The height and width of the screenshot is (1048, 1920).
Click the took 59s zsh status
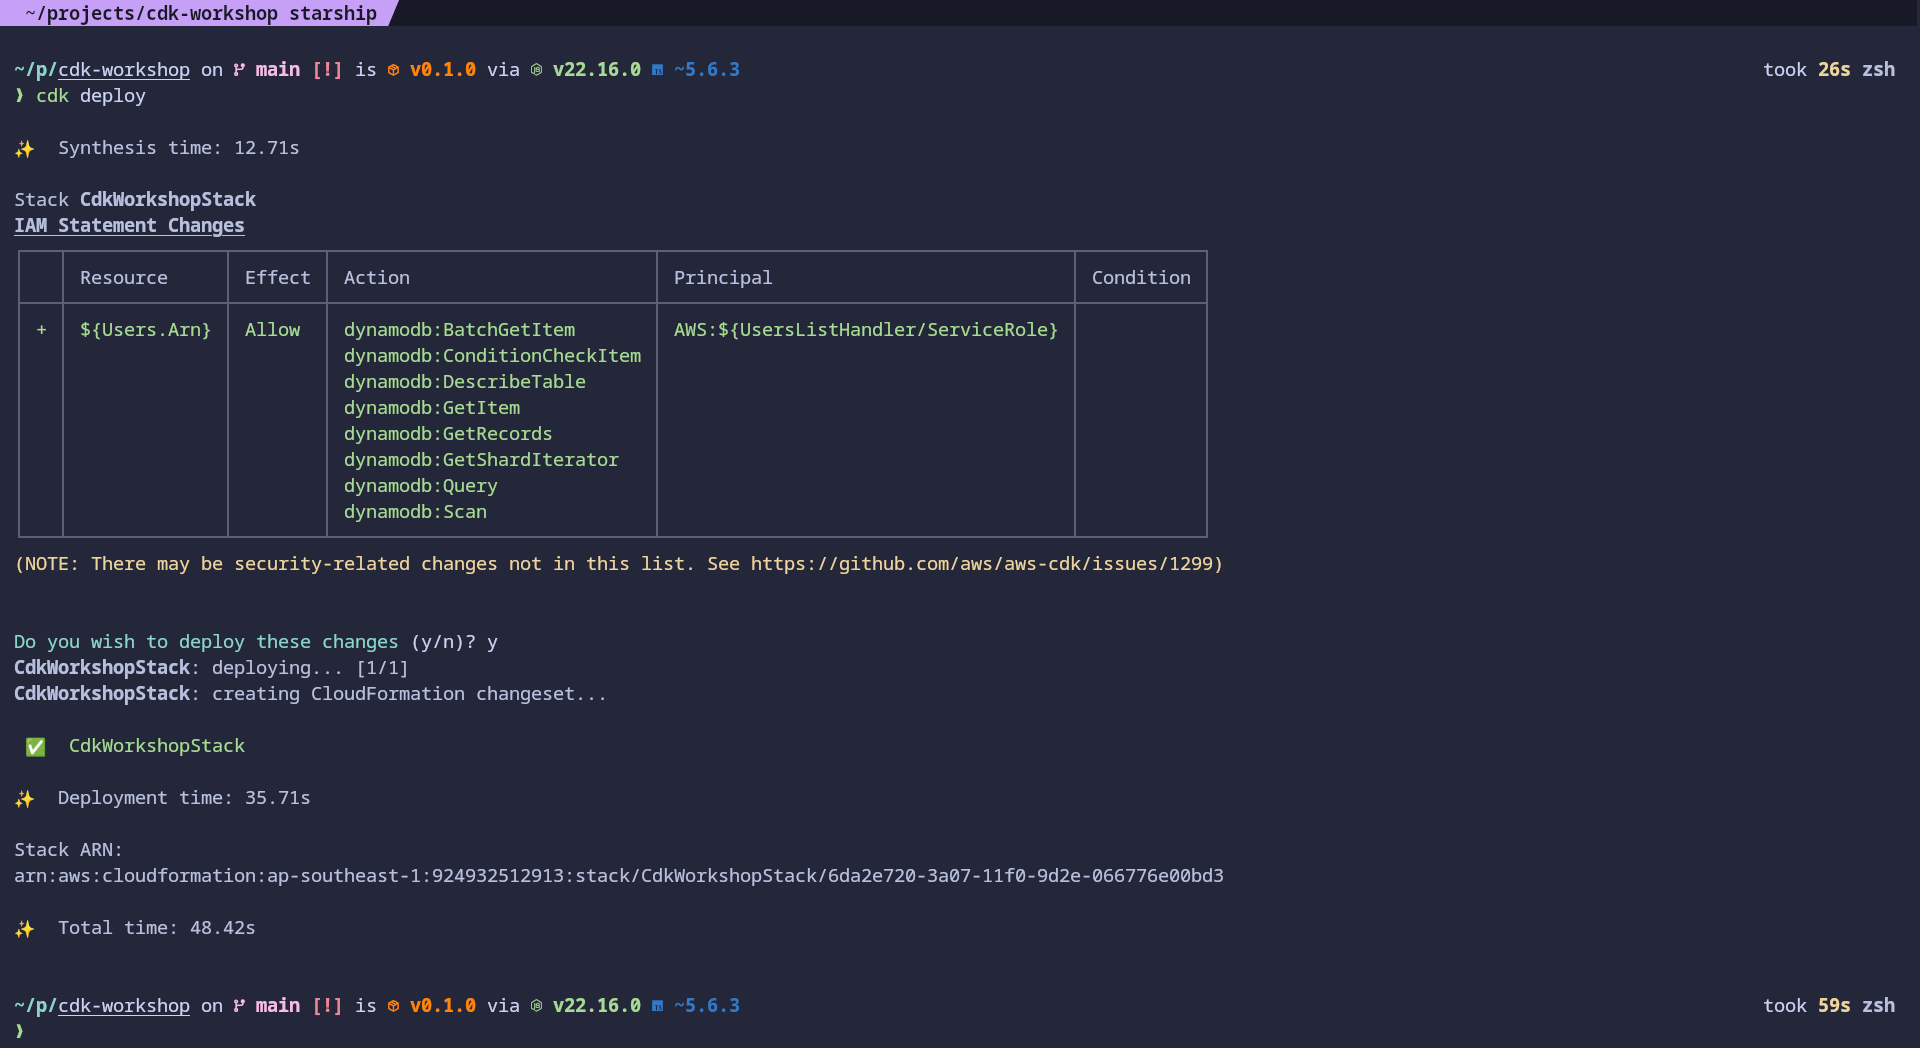(x=1829, y=1006)
